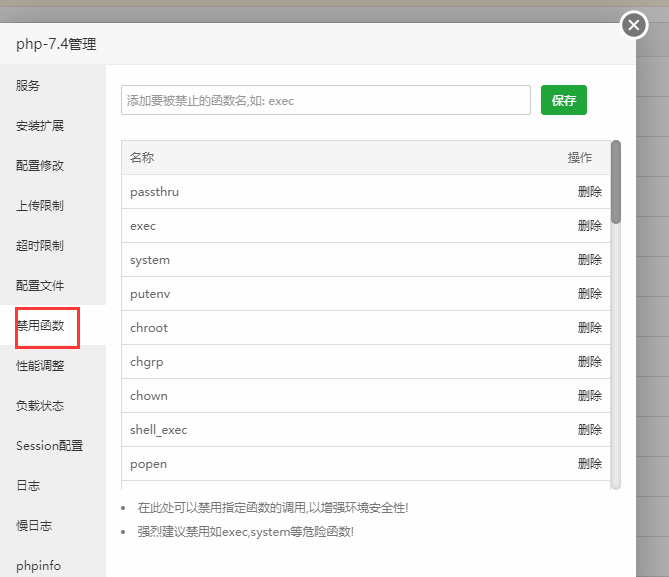Screen dimensions: 669x577
Task: Delete the system function entry
Action: coord(590,259)
